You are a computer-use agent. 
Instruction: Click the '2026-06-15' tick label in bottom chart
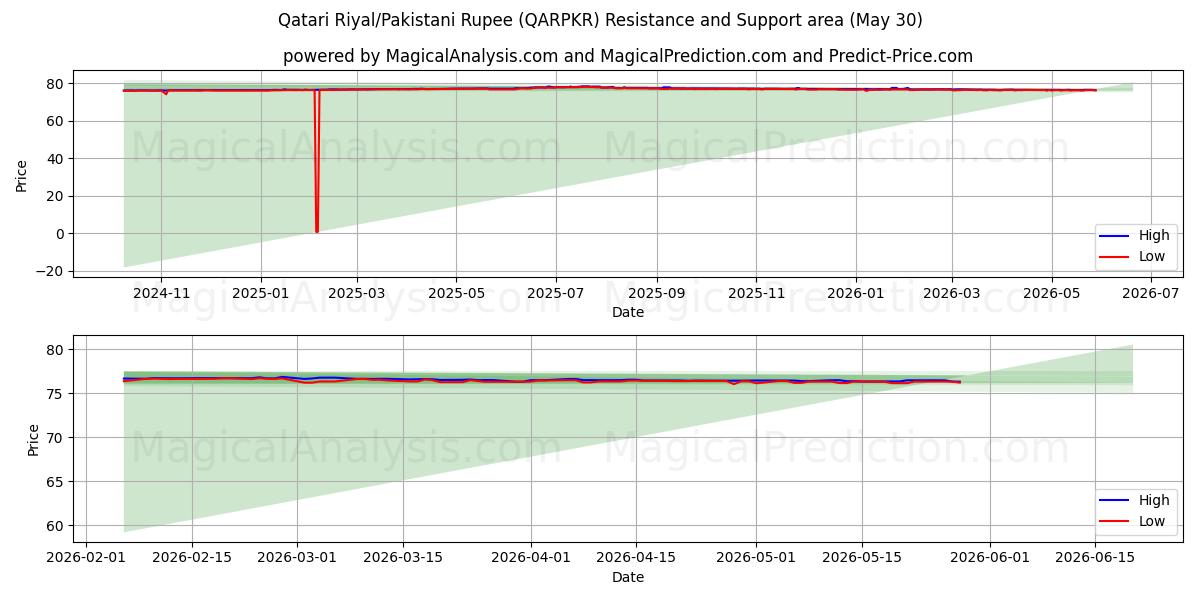pos(1095,558)
